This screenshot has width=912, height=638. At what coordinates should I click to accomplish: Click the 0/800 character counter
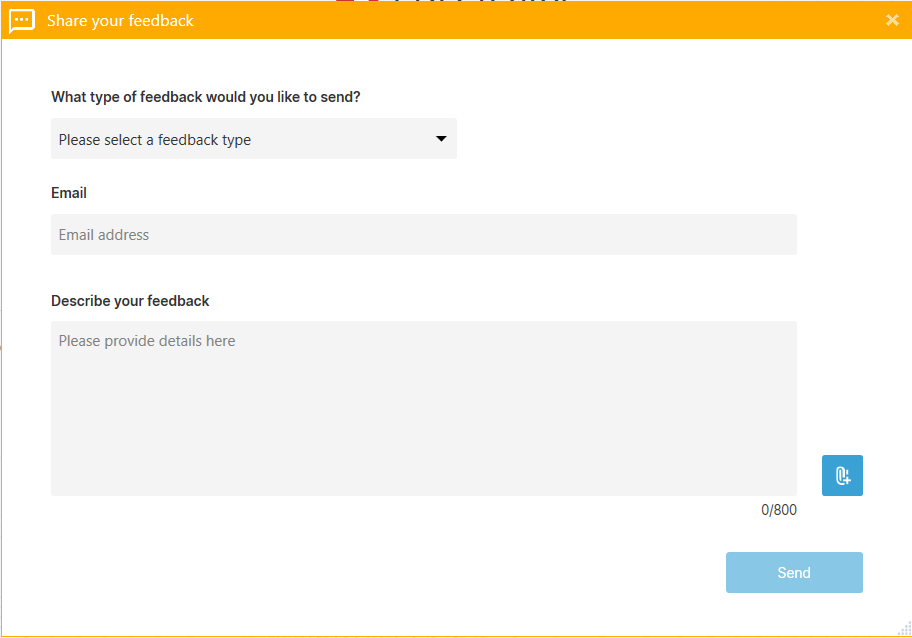779,510
